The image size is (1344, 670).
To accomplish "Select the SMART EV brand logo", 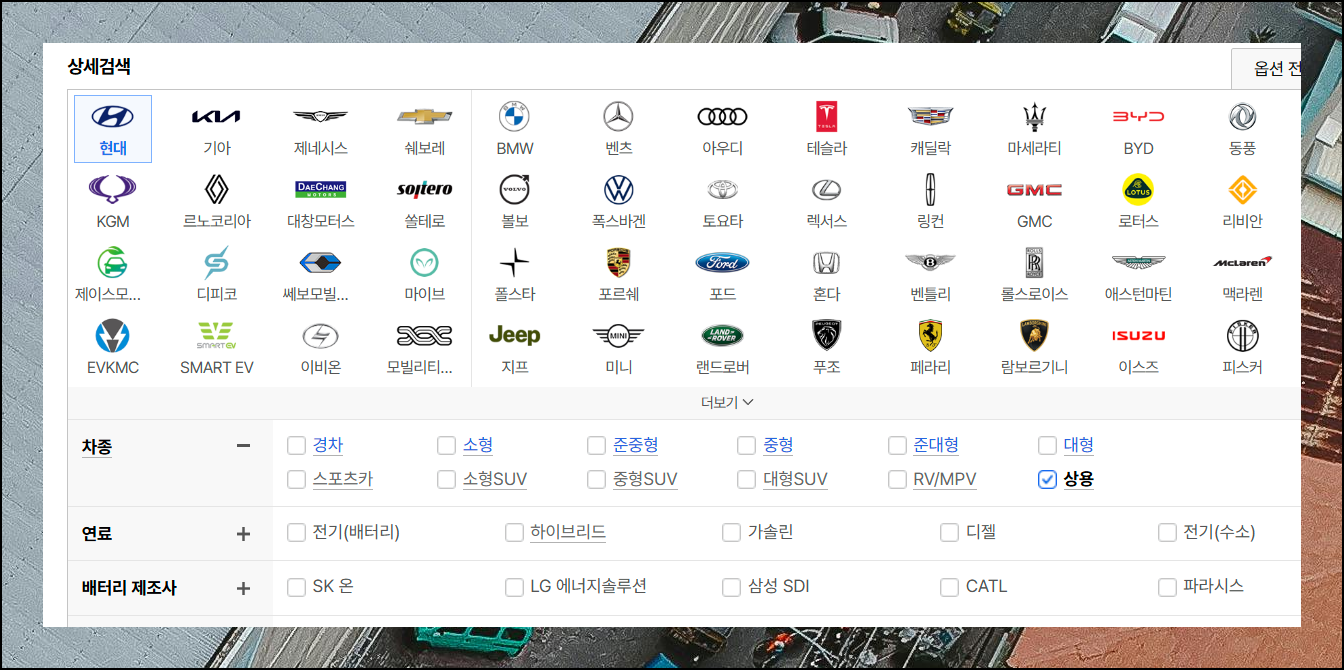I will (x=216, y=336).
